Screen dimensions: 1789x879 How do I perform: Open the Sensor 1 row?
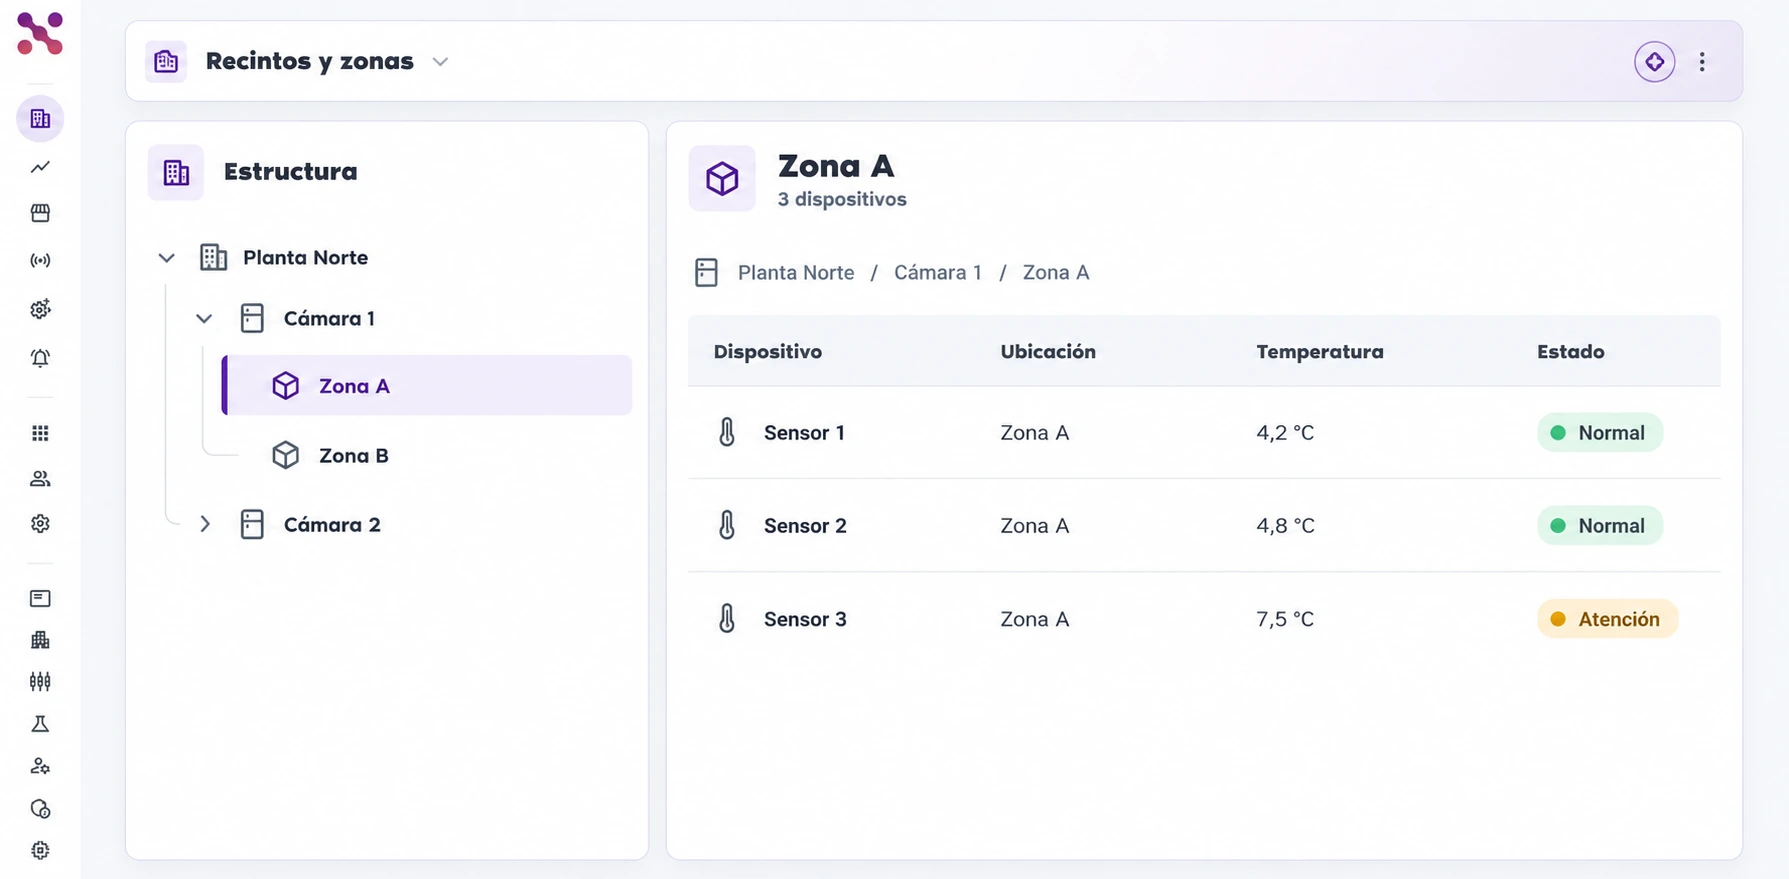coord(1204,433)
